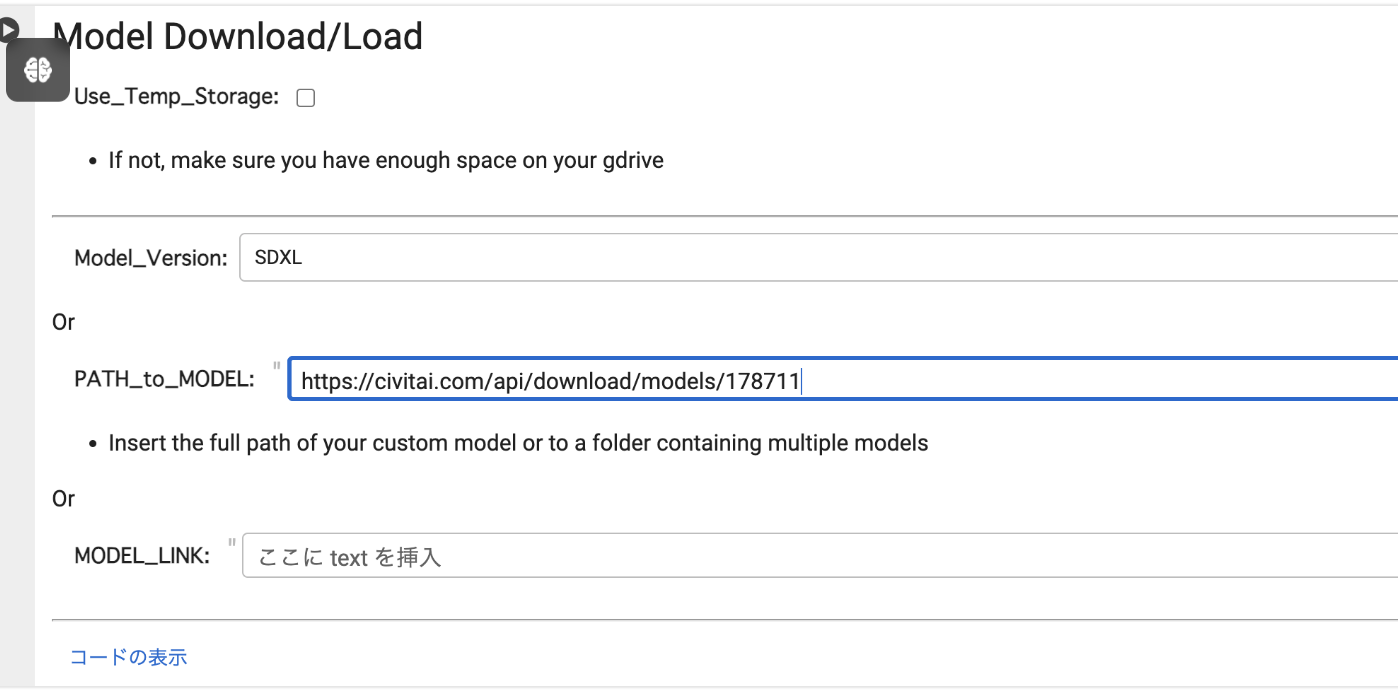Click the Model_Version label text
Viewport: 1398px width, 692px height.
point(151,258)
